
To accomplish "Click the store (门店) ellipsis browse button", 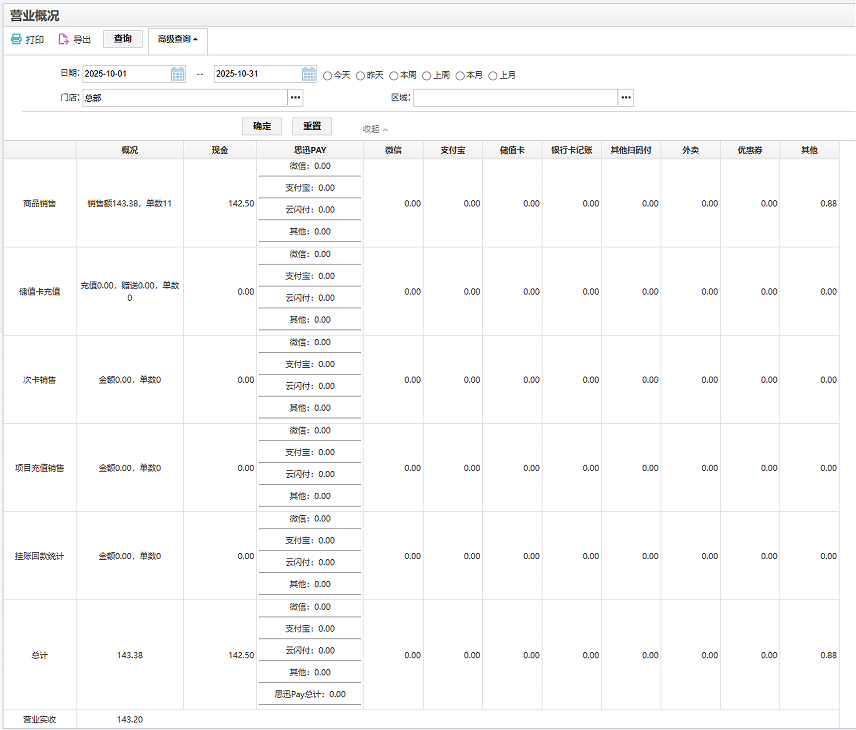I will [x=295, y=98].
